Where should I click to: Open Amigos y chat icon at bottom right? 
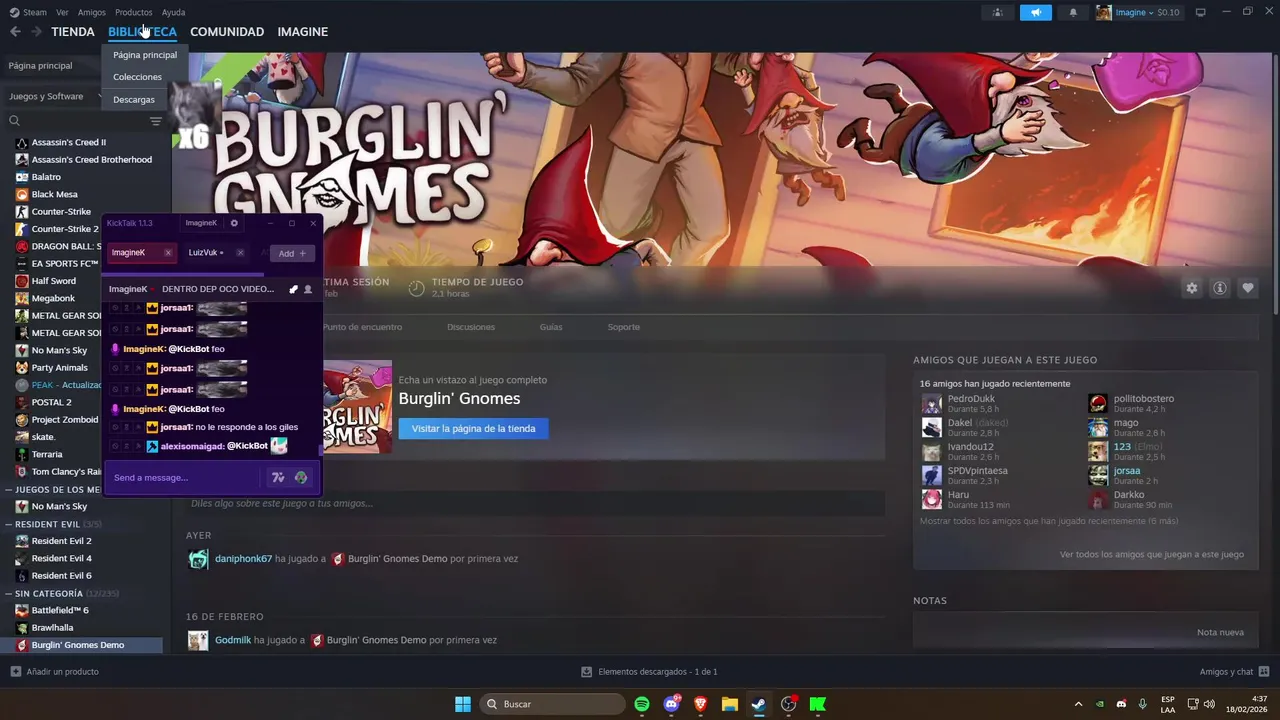coord(1264,672)
